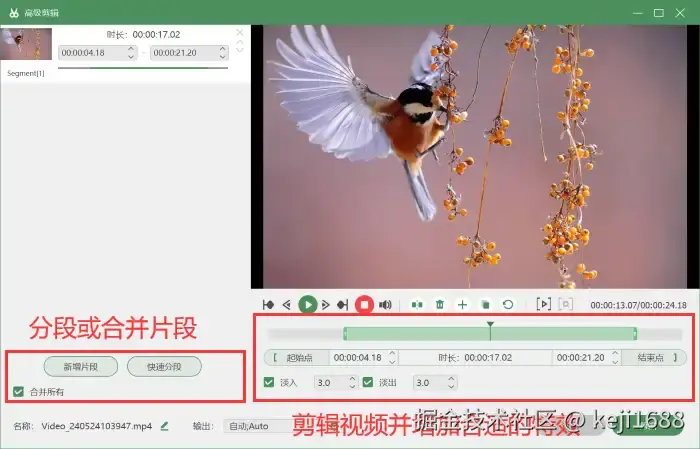
Task: Click the app logo in title bar
Action: click(x=14, y=13)
